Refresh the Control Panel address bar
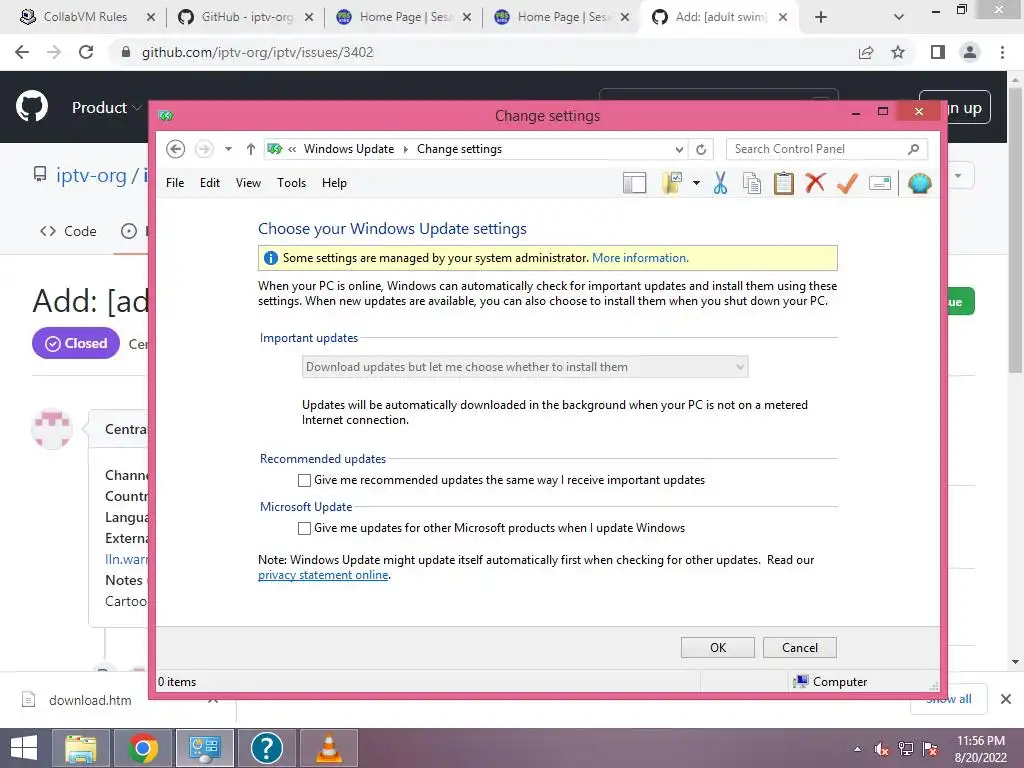 coord(701,149)
